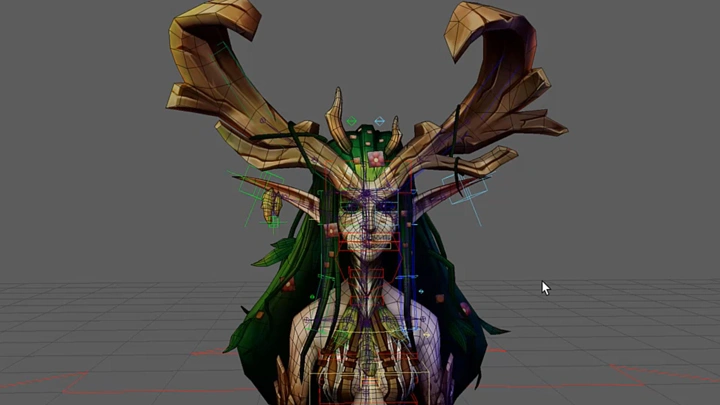Click the yellow leaf earring on the ear
The image size is (720, 405).
pyautogui.click(x=272, y=204)
